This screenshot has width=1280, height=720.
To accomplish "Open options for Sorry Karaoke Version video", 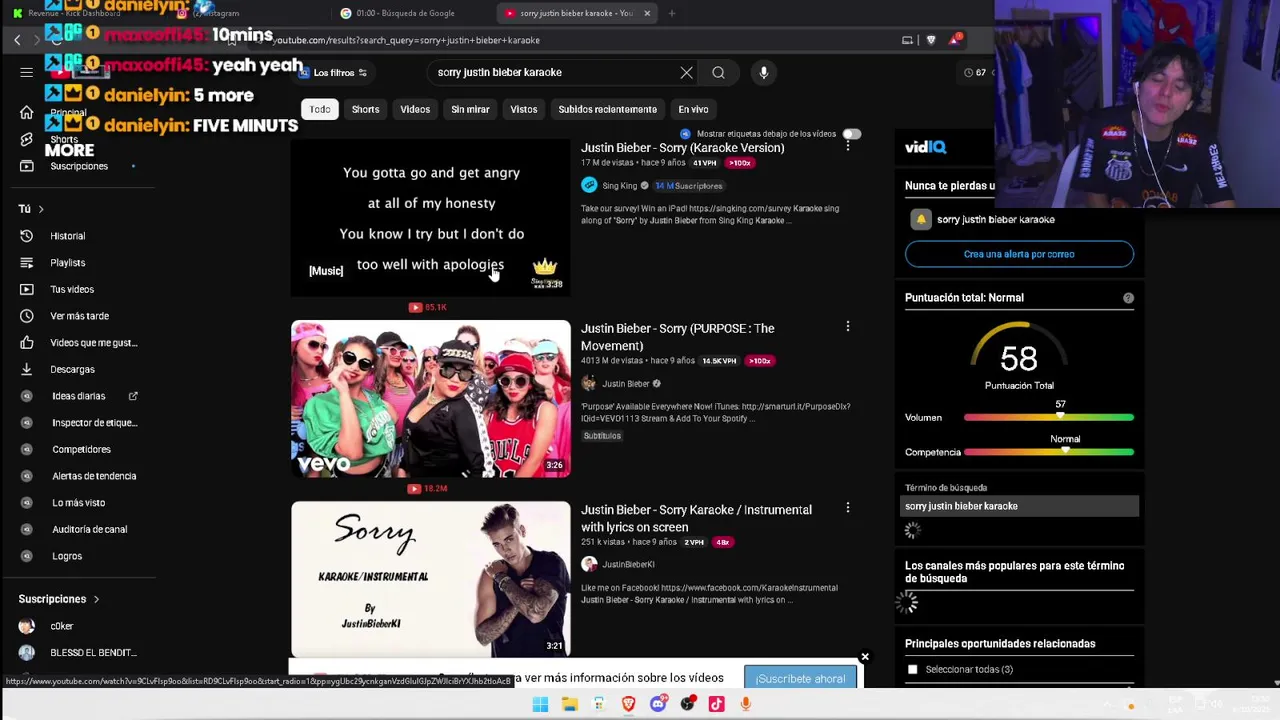I will 848,146.
